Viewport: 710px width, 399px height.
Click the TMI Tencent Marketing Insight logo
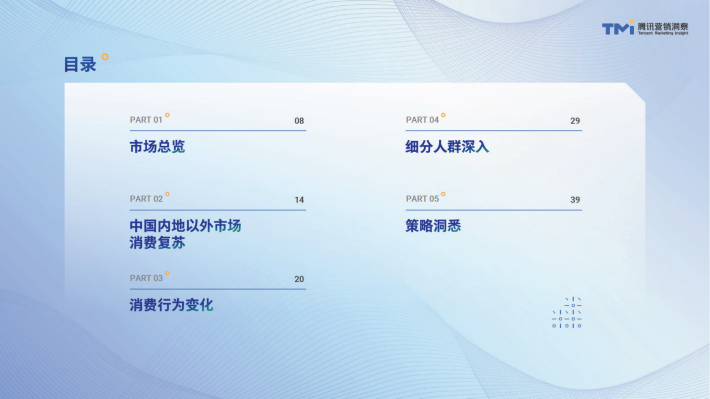pos(645,28)
